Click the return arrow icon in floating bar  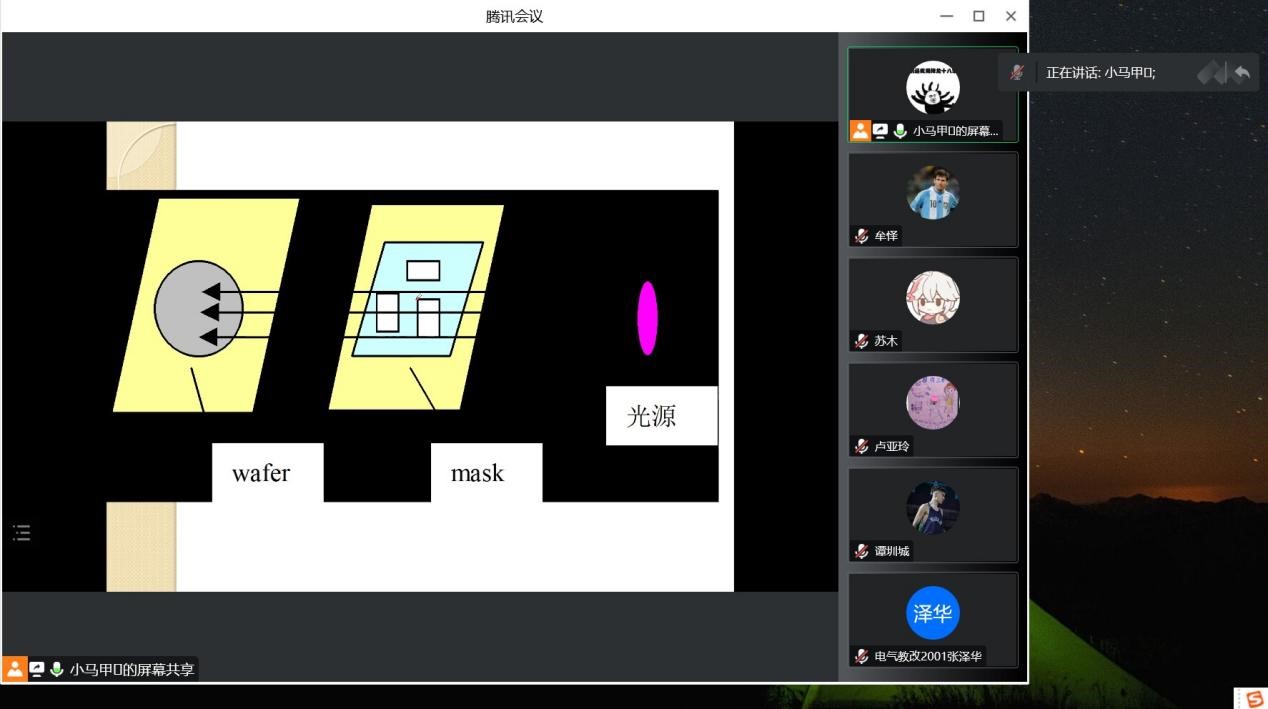(x=1241, y=72)
